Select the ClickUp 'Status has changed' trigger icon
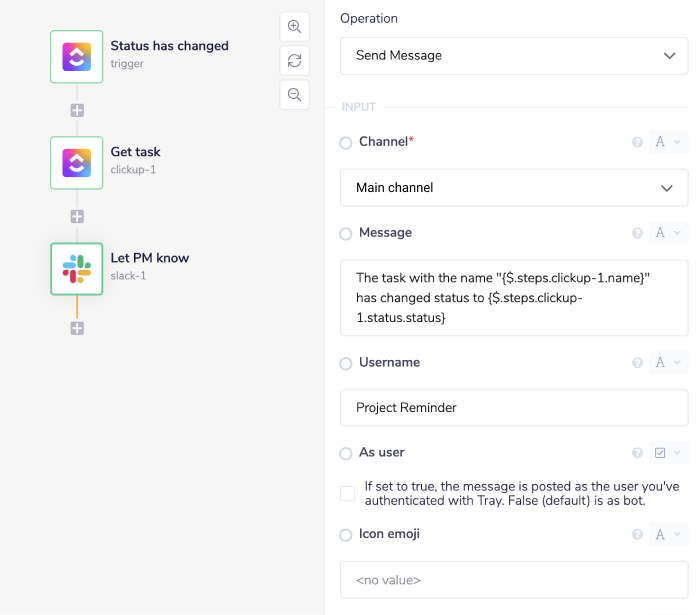 (x=77, y=56)
